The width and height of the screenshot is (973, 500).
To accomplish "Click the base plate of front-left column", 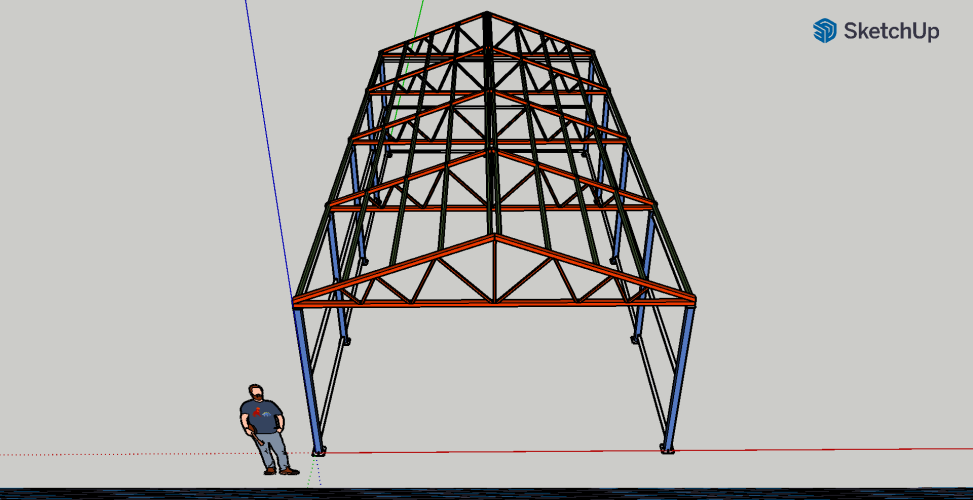I will [318, 452].
